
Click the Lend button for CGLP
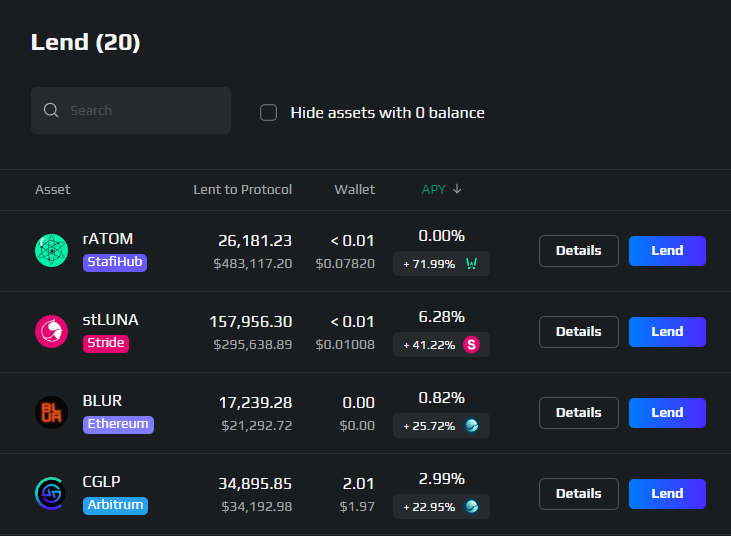pyautogui.click(x=667, y=494)
